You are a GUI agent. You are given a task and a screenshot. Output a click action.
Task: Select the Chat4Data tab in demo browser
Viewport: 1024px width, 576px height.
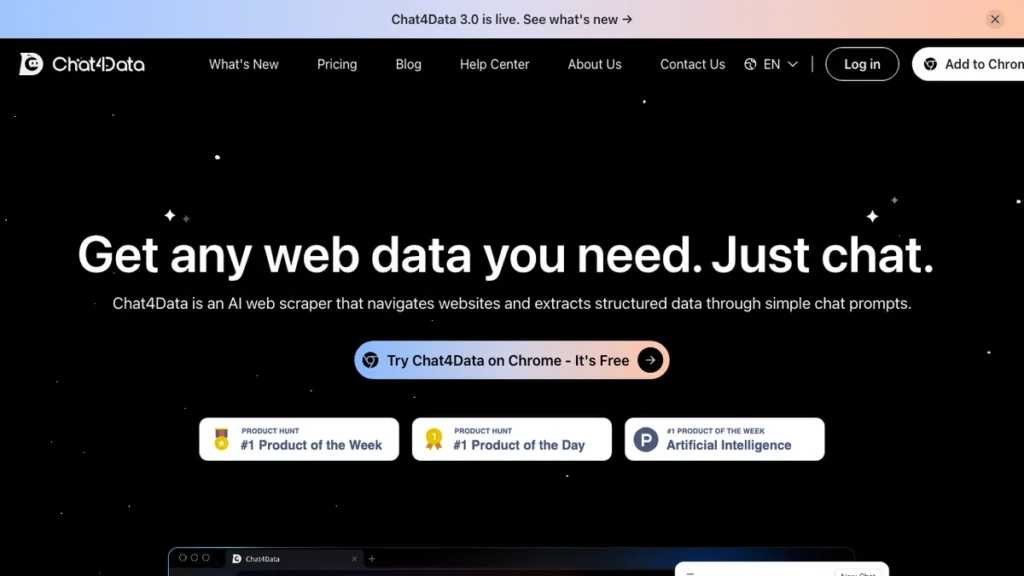click(294, 559)
